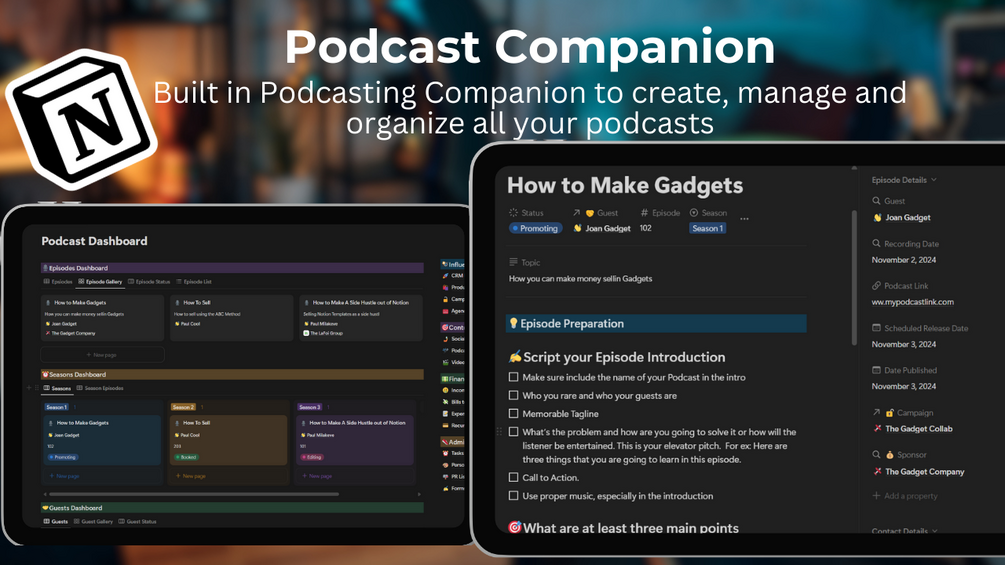Click the Recording Date search icon
Viewport: 1005px width, 565px height.
(x=876, y=243)
